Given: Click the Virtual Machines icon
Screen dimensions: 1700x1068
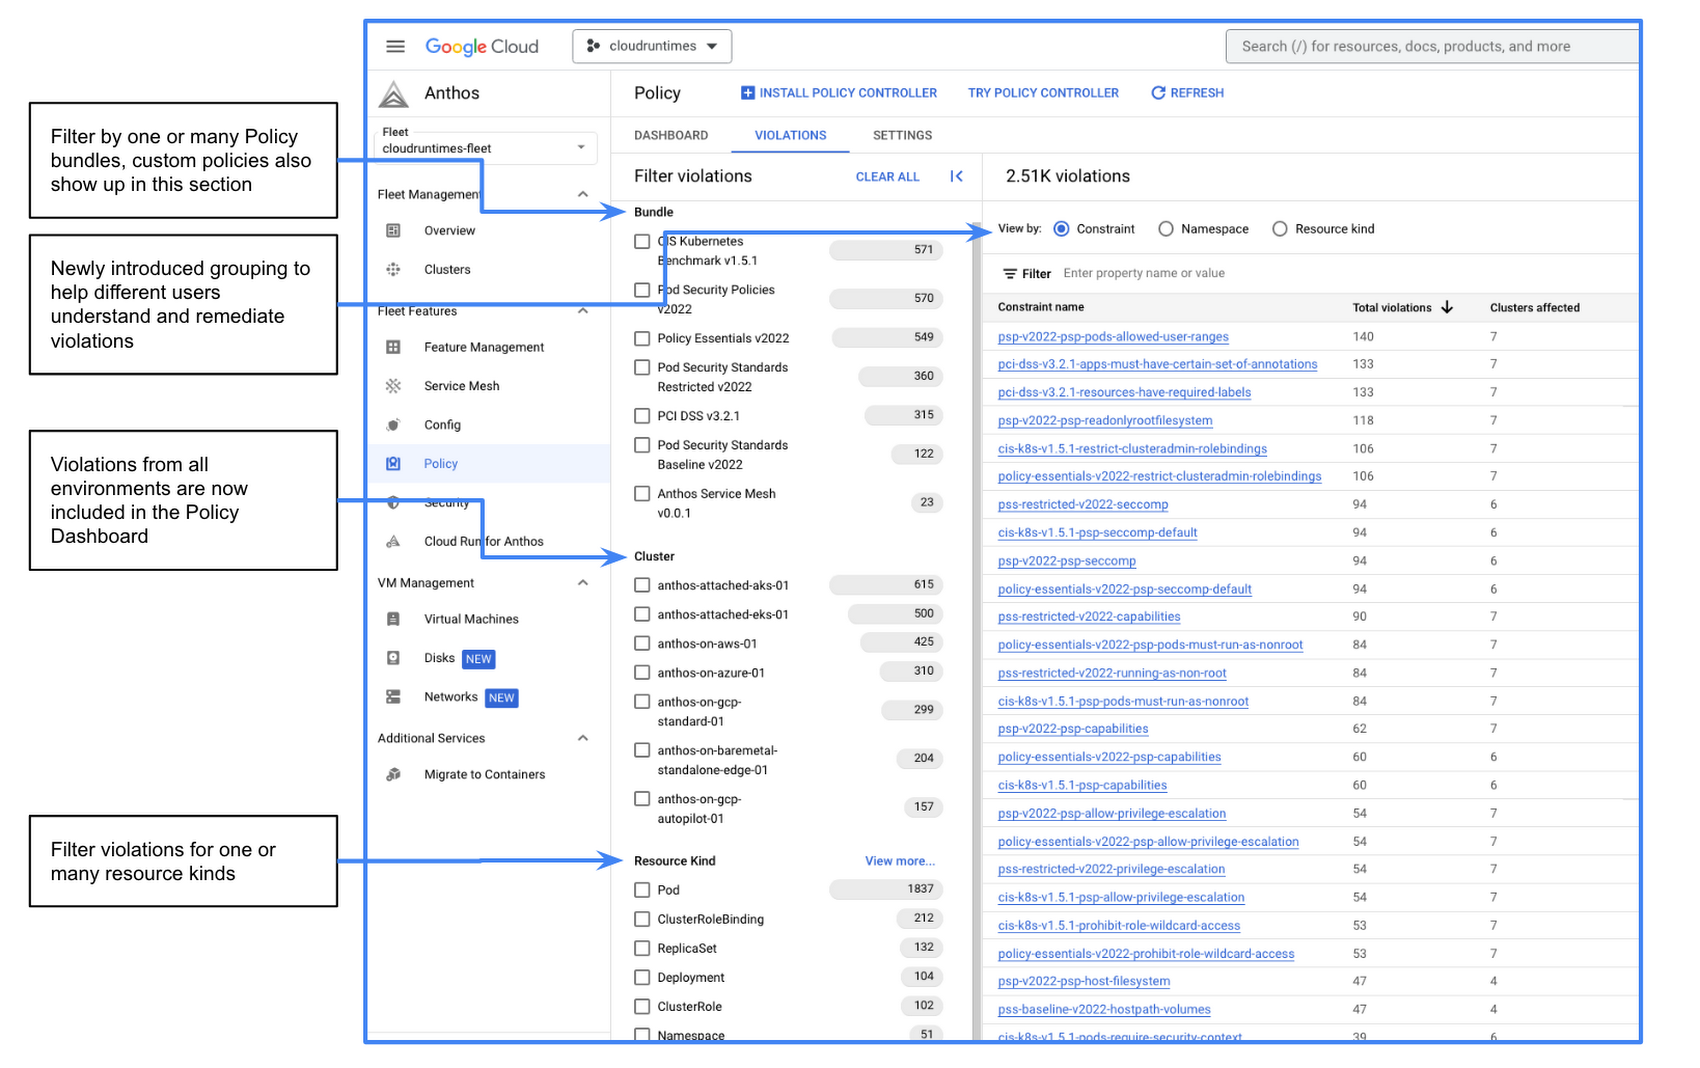Looking at the screenshot, I should (x=394, y=620).
